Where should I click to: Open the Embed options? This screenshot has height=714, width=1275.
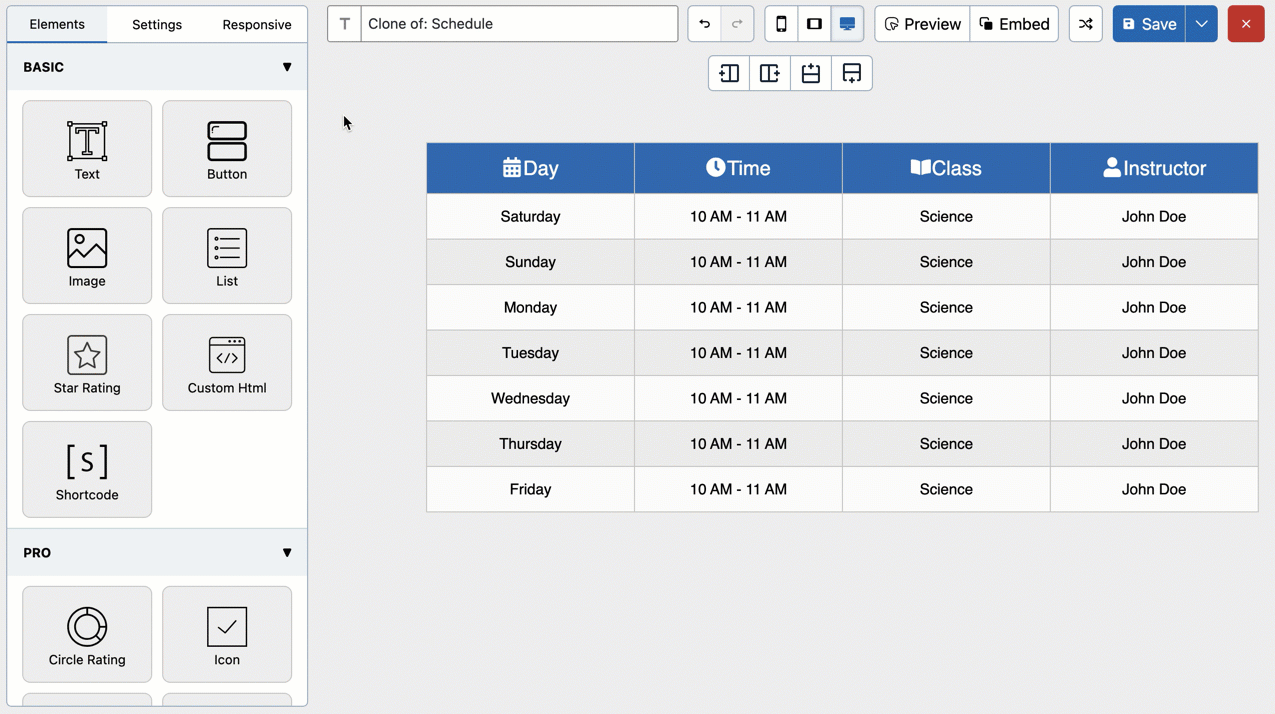[1014, 24]
